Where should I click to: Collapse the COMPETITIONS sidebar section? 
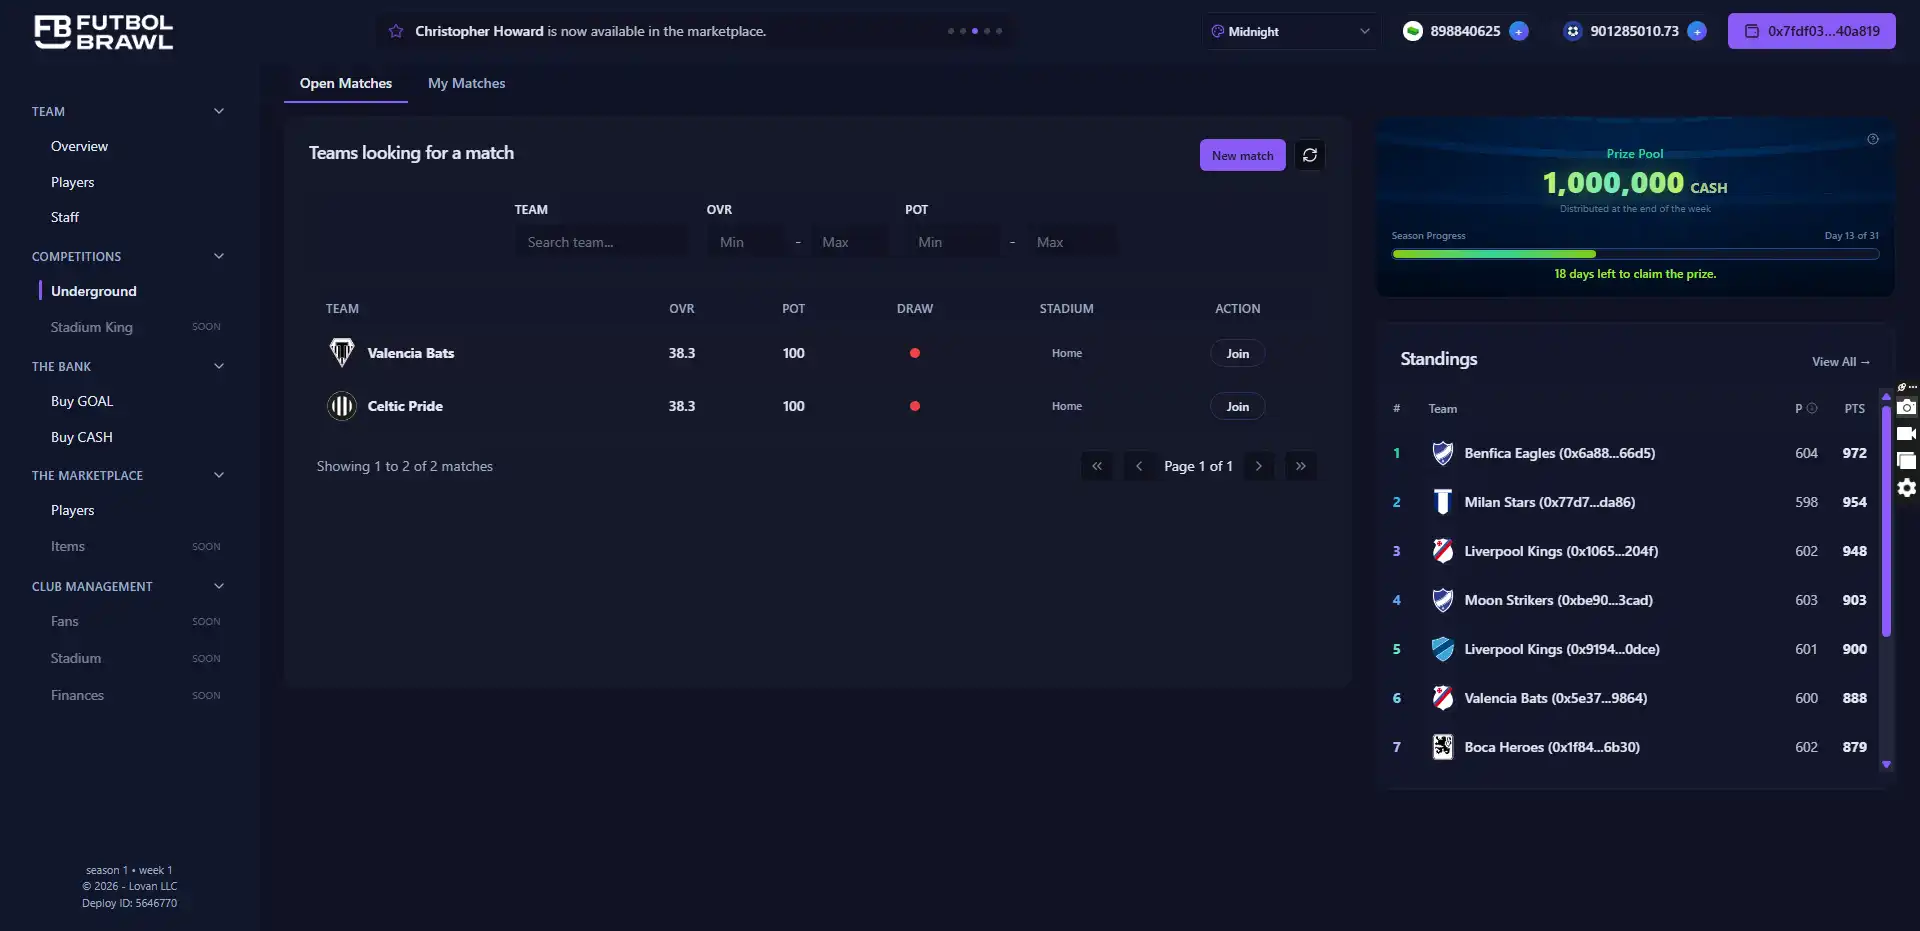click(x=219, y=256)
